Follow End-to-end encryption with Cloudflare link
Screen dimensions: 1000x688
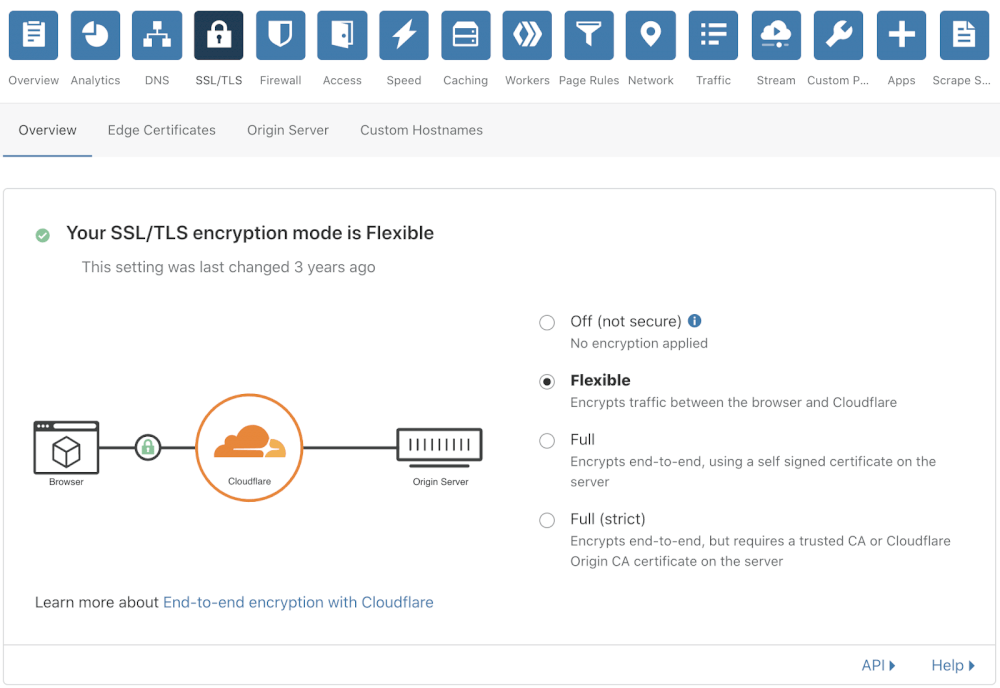point(298,602)
